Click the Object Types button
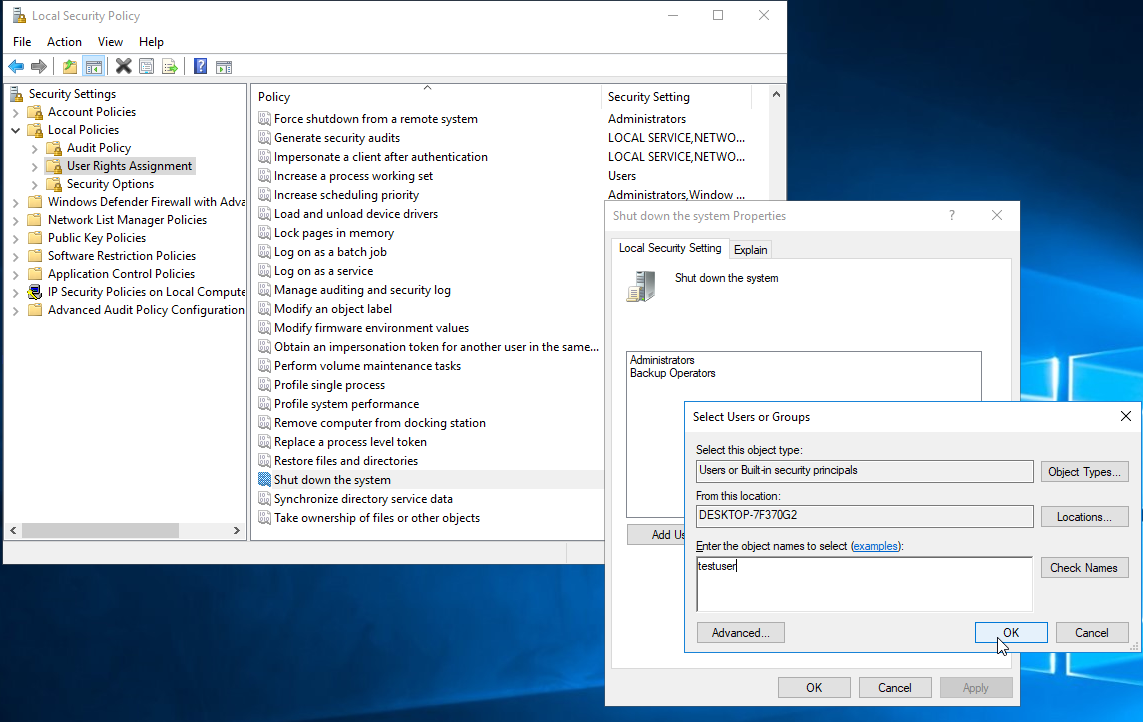Image resolution: width=1143 pixels, height=722 pixels. [x=1084, y=472]
